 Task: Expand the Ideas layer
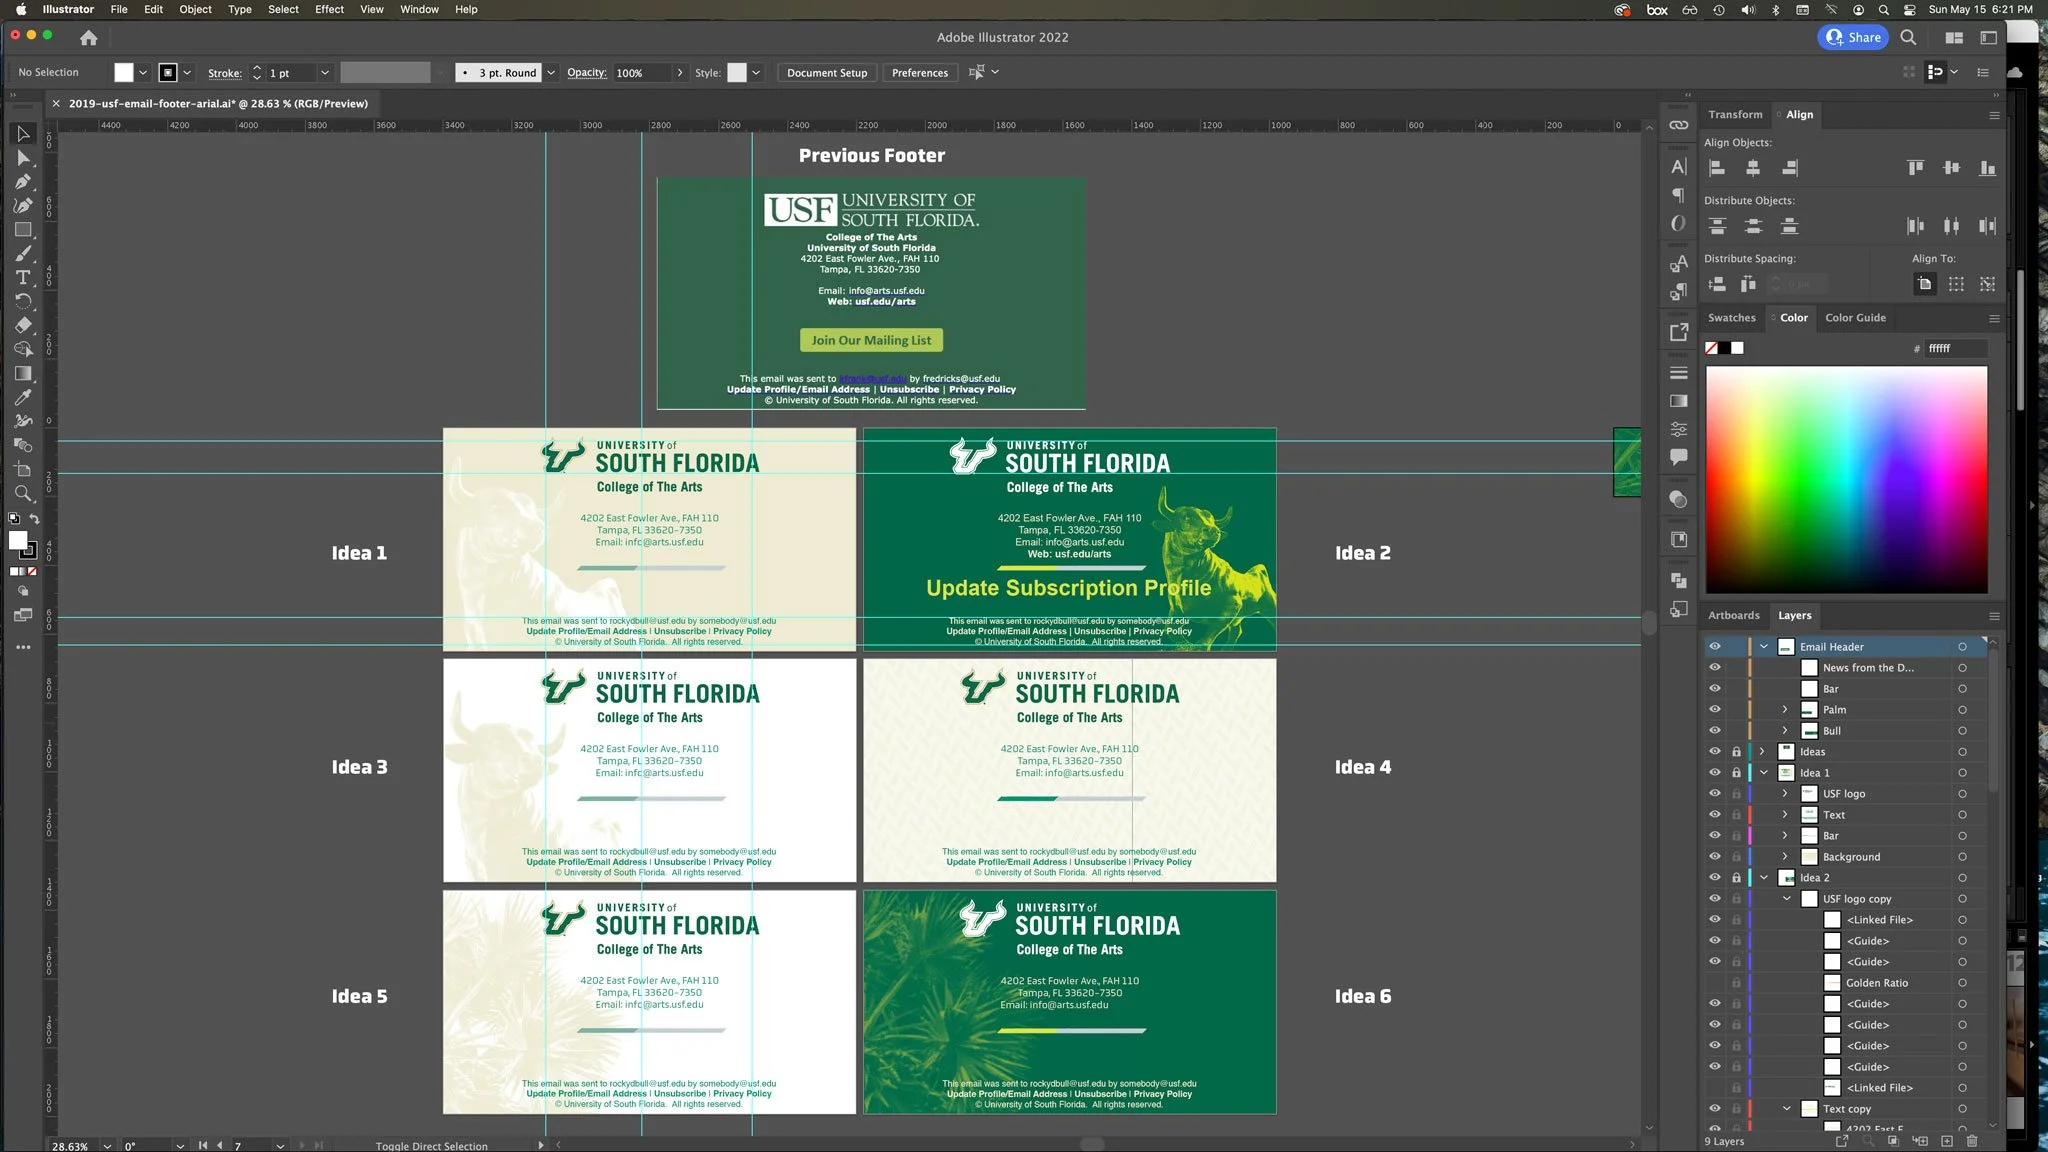pos(1763,752)
